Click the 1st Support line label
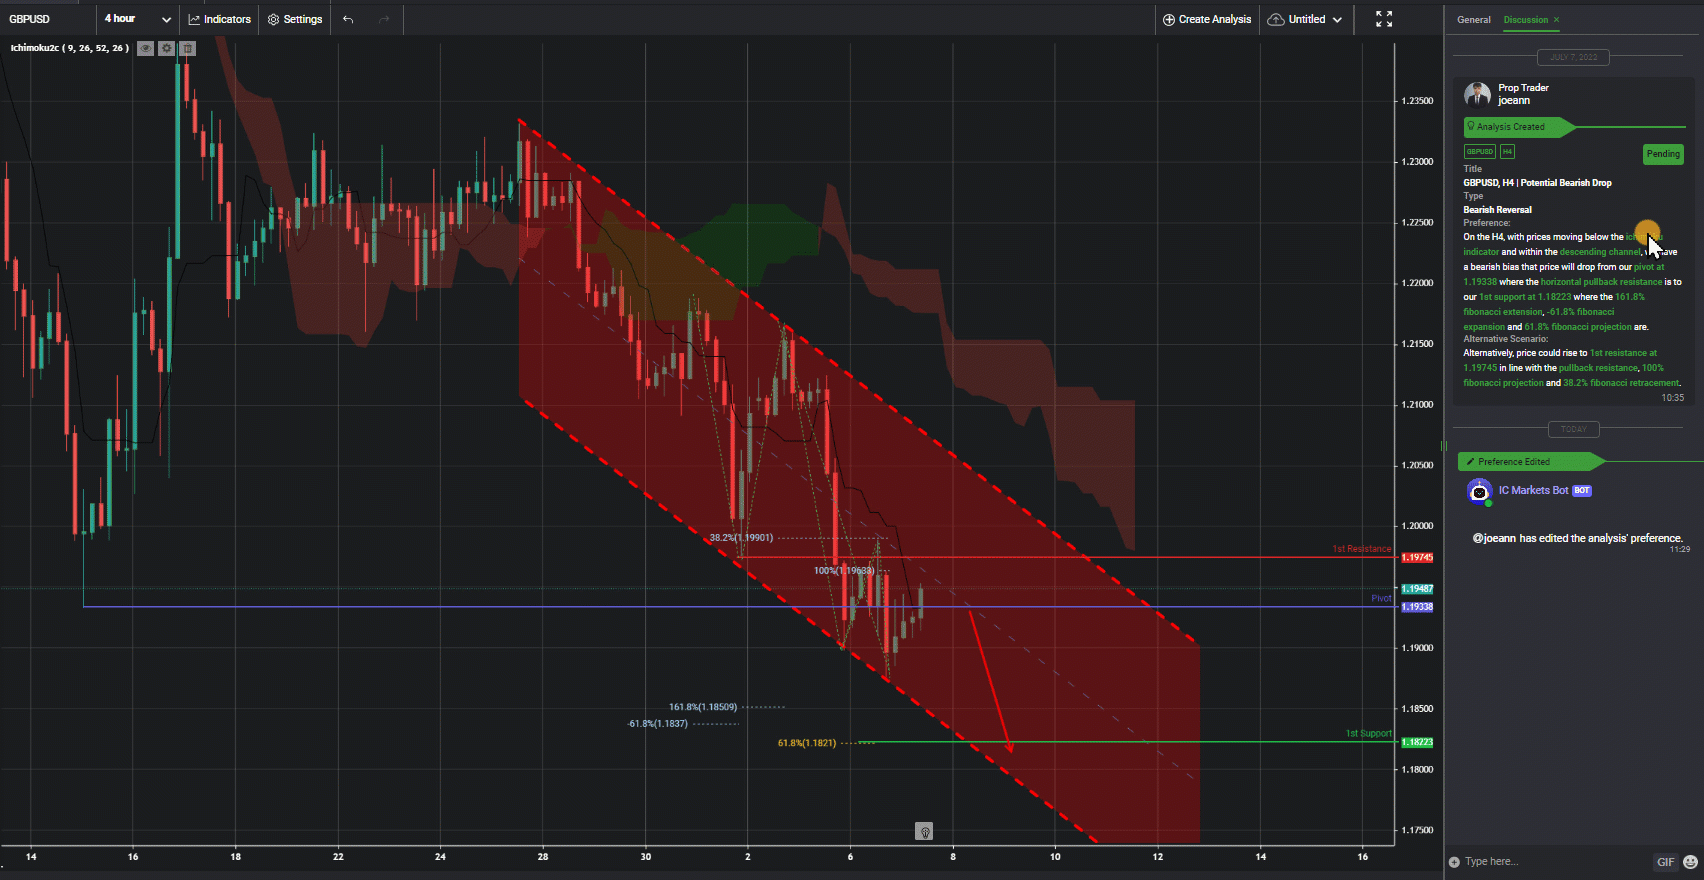1704x880 pixels. coord(1368,733)
